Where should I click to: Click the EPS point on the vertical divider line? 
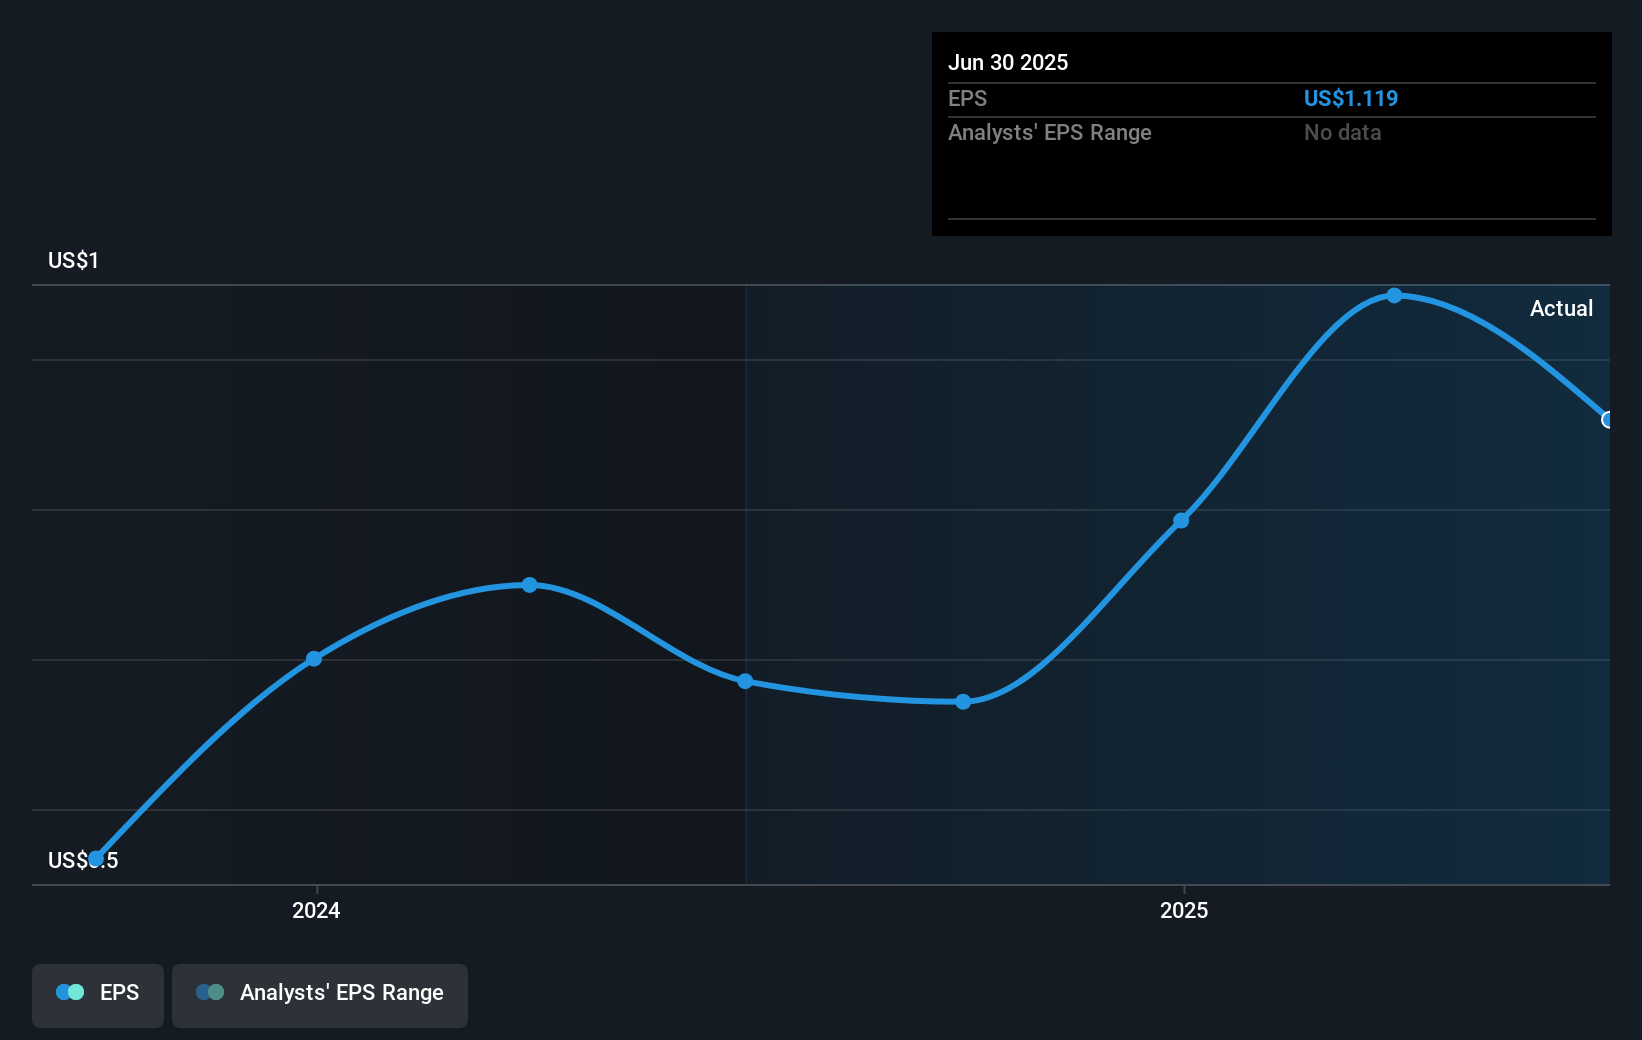pyautogui.click(x=745, y=682)
